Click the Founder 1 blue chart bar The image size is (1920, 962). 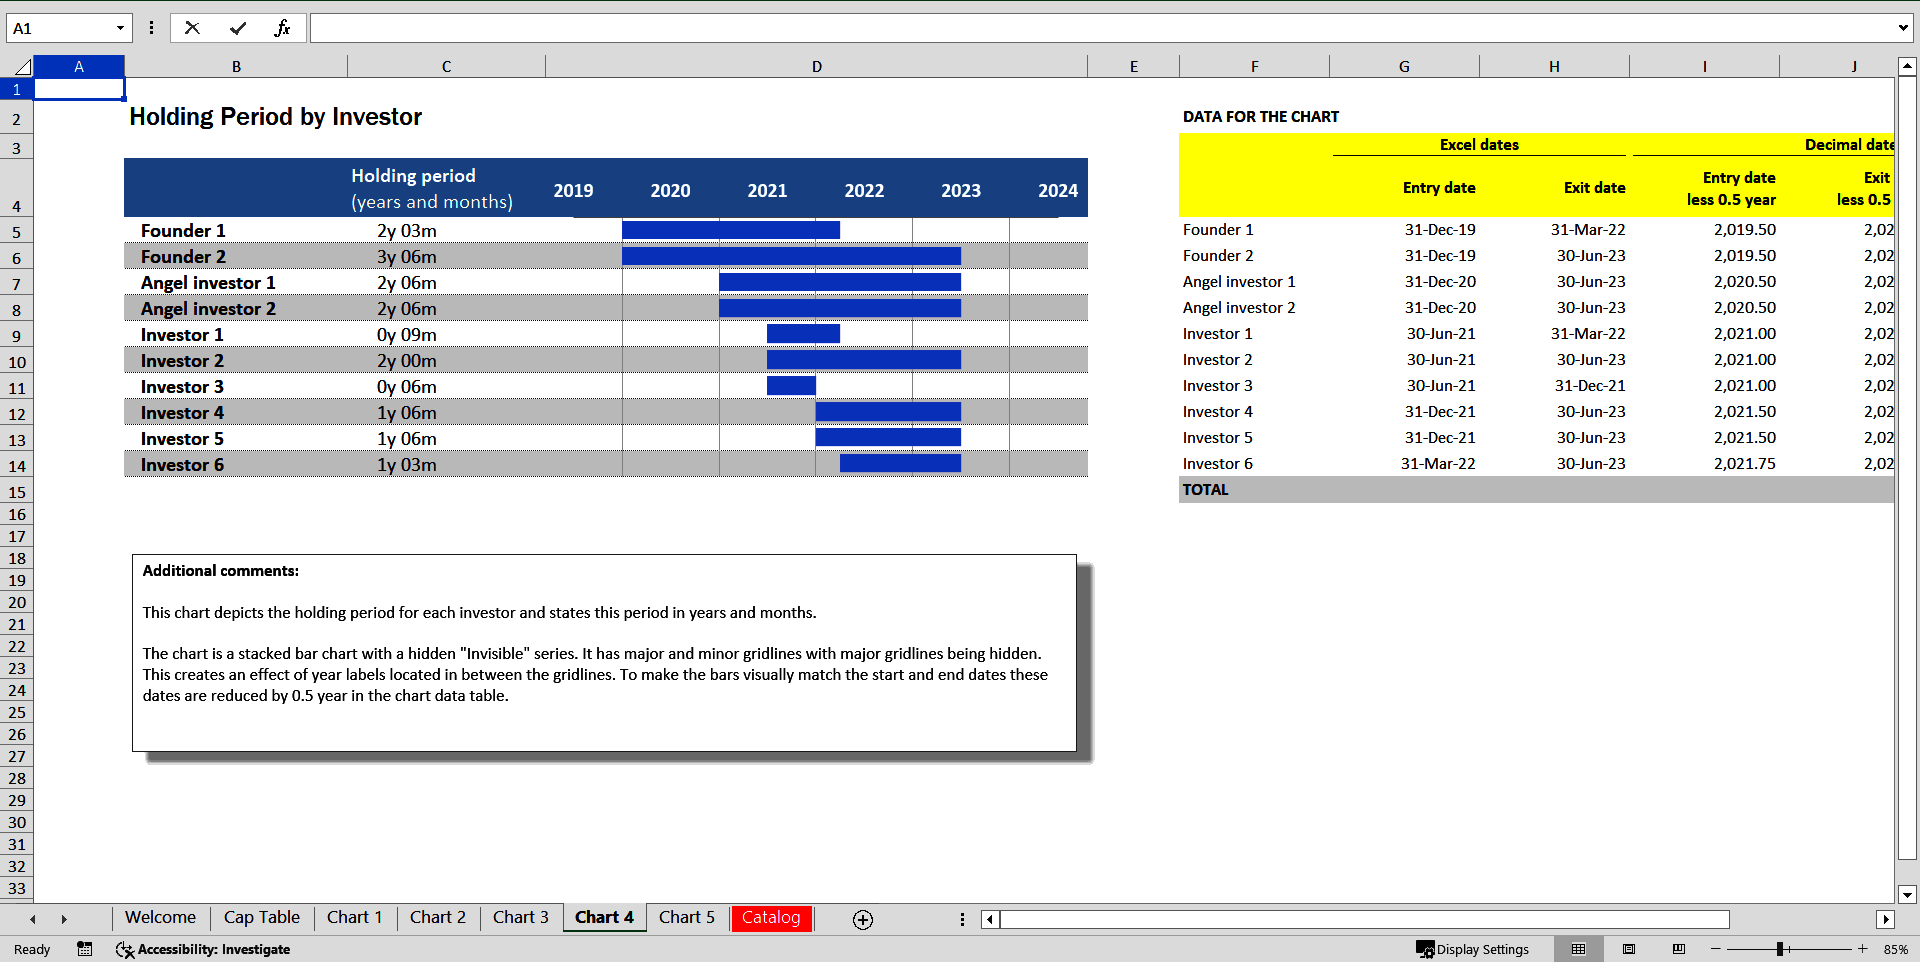click(731, 230)
